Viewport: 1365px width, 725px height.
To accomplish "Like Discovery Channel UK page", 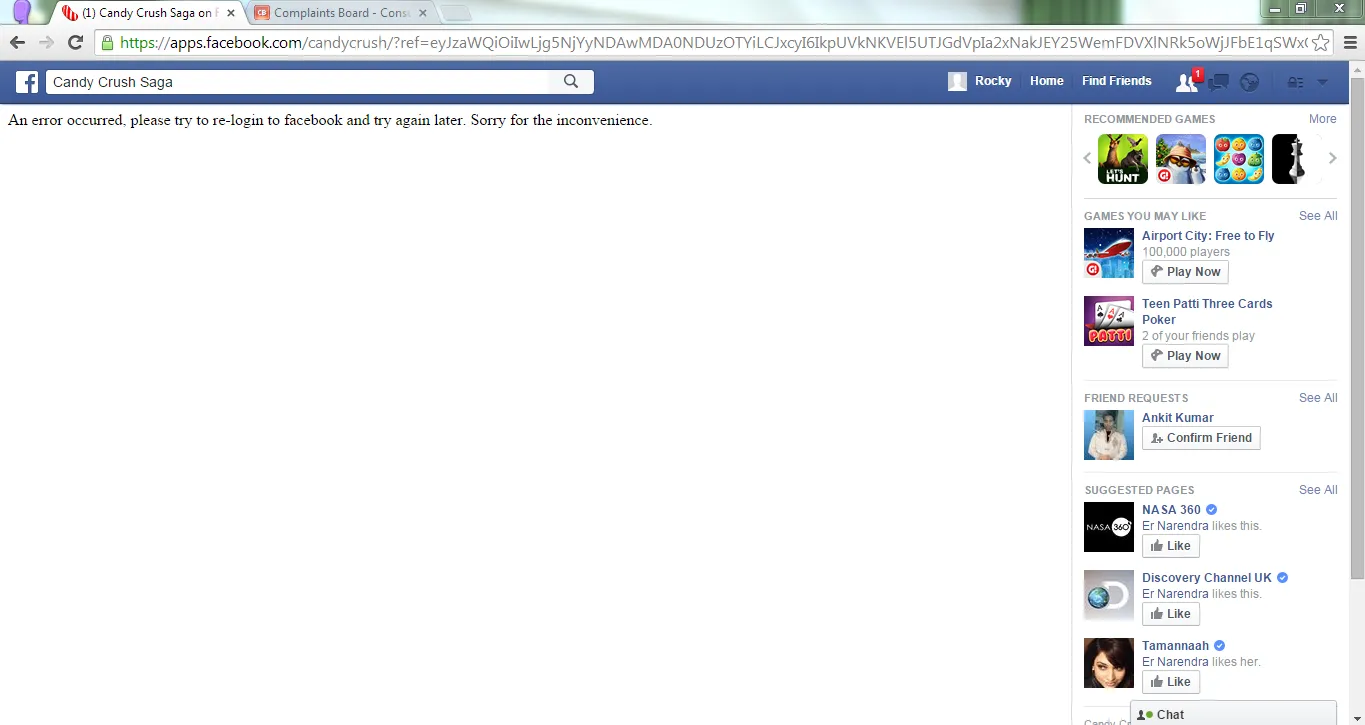I will [x=1170, y=614].
